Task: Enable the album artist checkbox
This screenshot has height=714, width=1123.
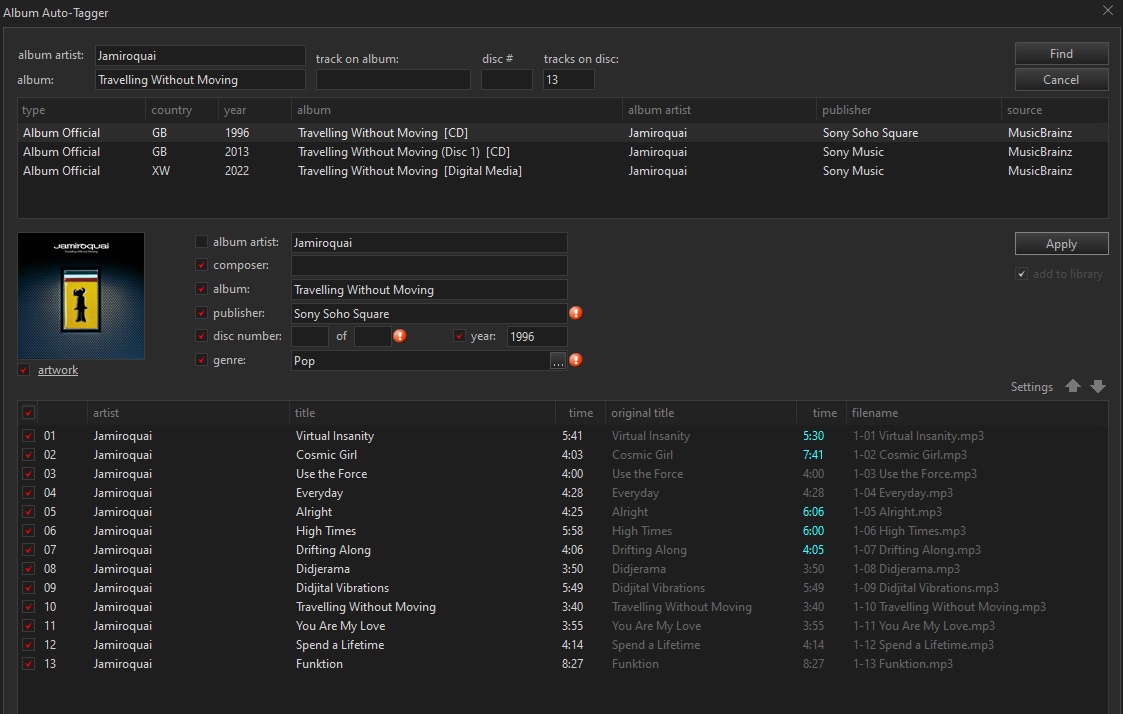Action: 202,242
